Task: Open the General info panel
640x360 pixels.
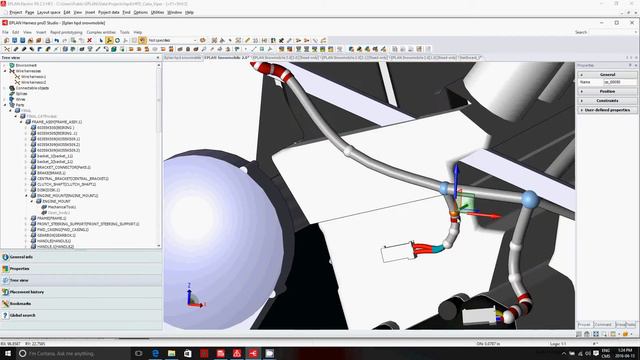Action: 81,257
